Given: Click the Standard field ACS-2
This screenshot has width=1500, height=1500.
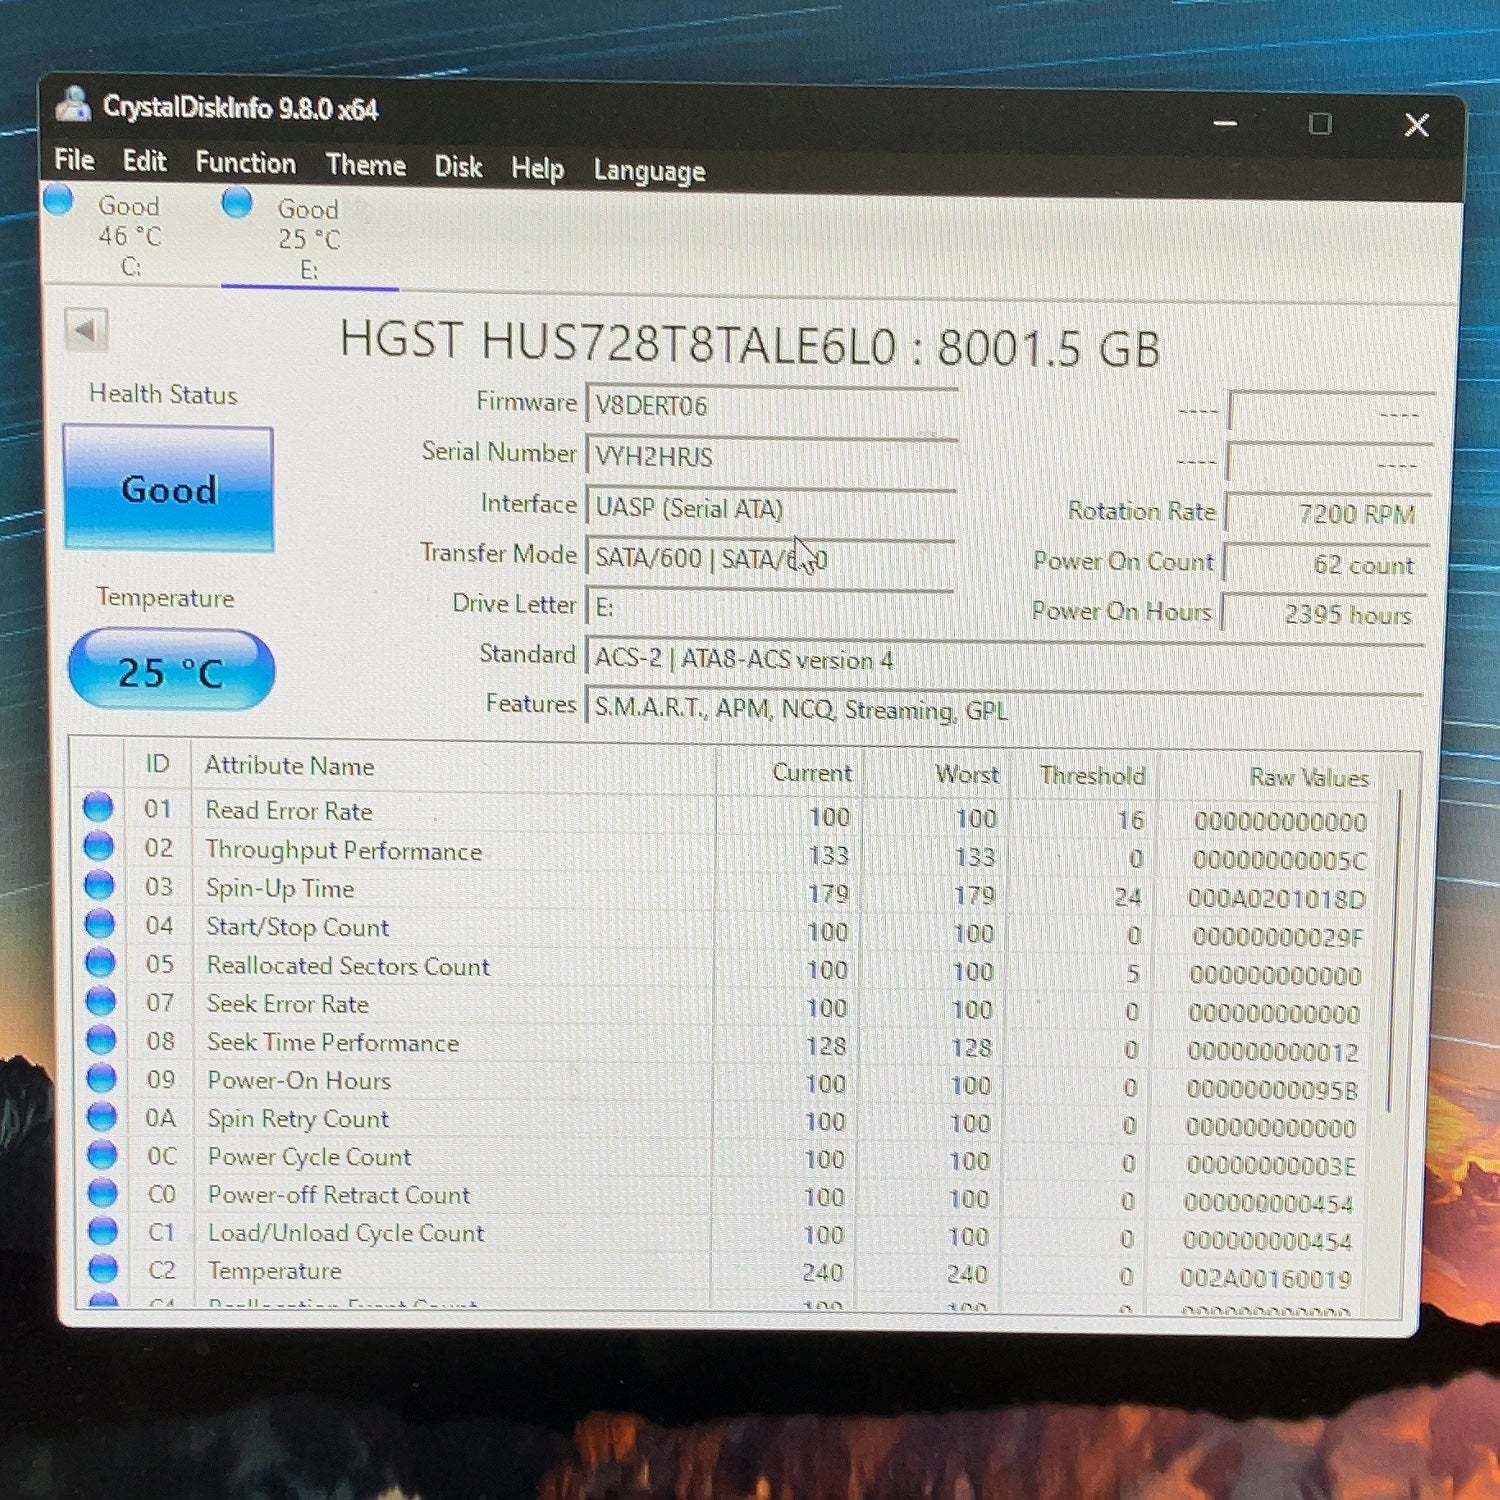Looking at the screenshot, I should (1004, 660).
